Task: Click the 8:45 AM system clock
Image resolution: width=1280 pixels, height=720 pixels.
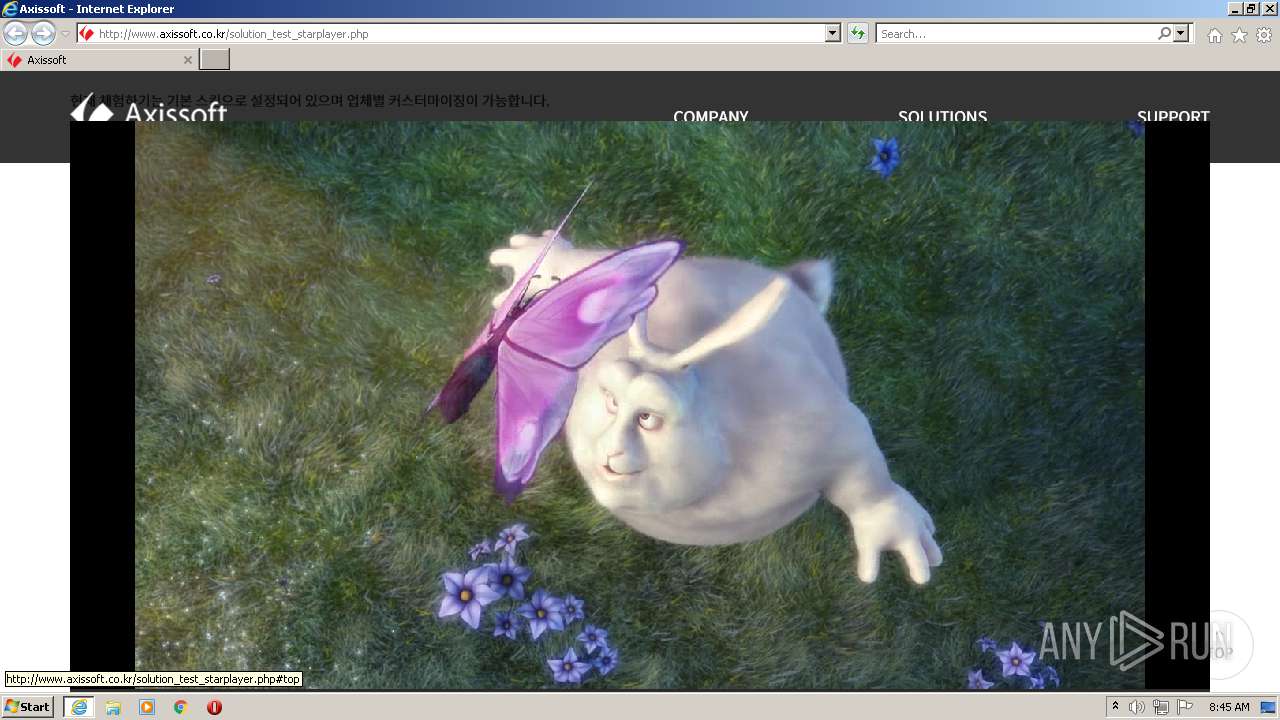Action: pos(1229,707)
